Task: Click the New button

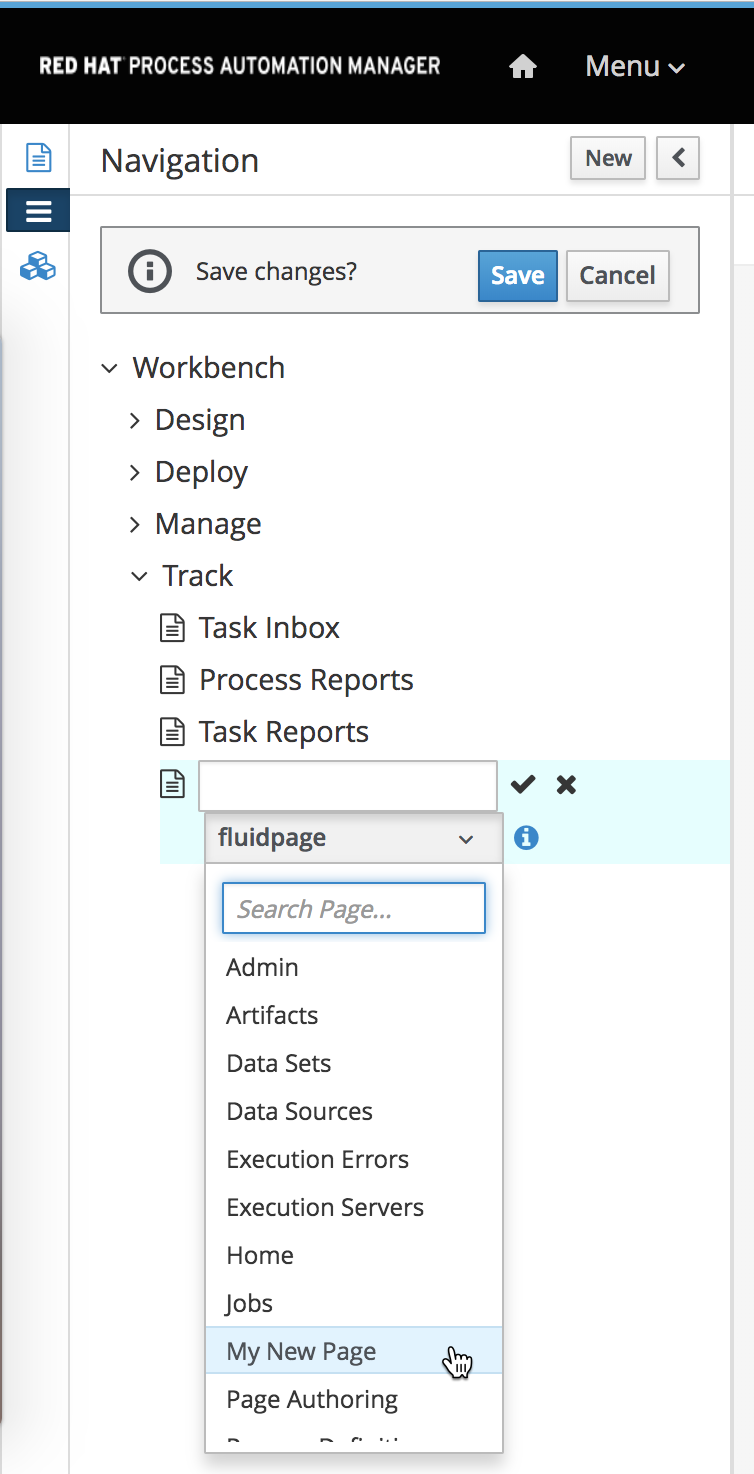Action: [607, 158]
